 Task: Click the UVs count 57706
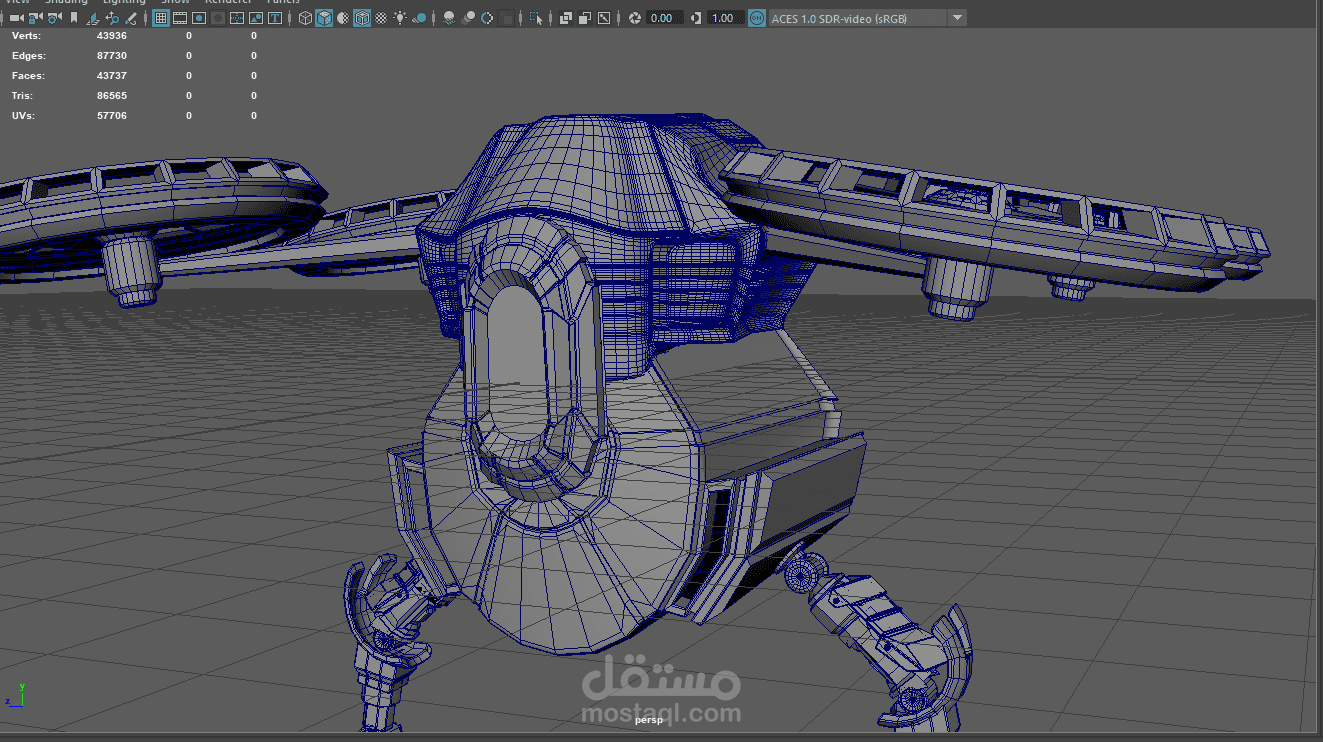(x=111, y=116)
